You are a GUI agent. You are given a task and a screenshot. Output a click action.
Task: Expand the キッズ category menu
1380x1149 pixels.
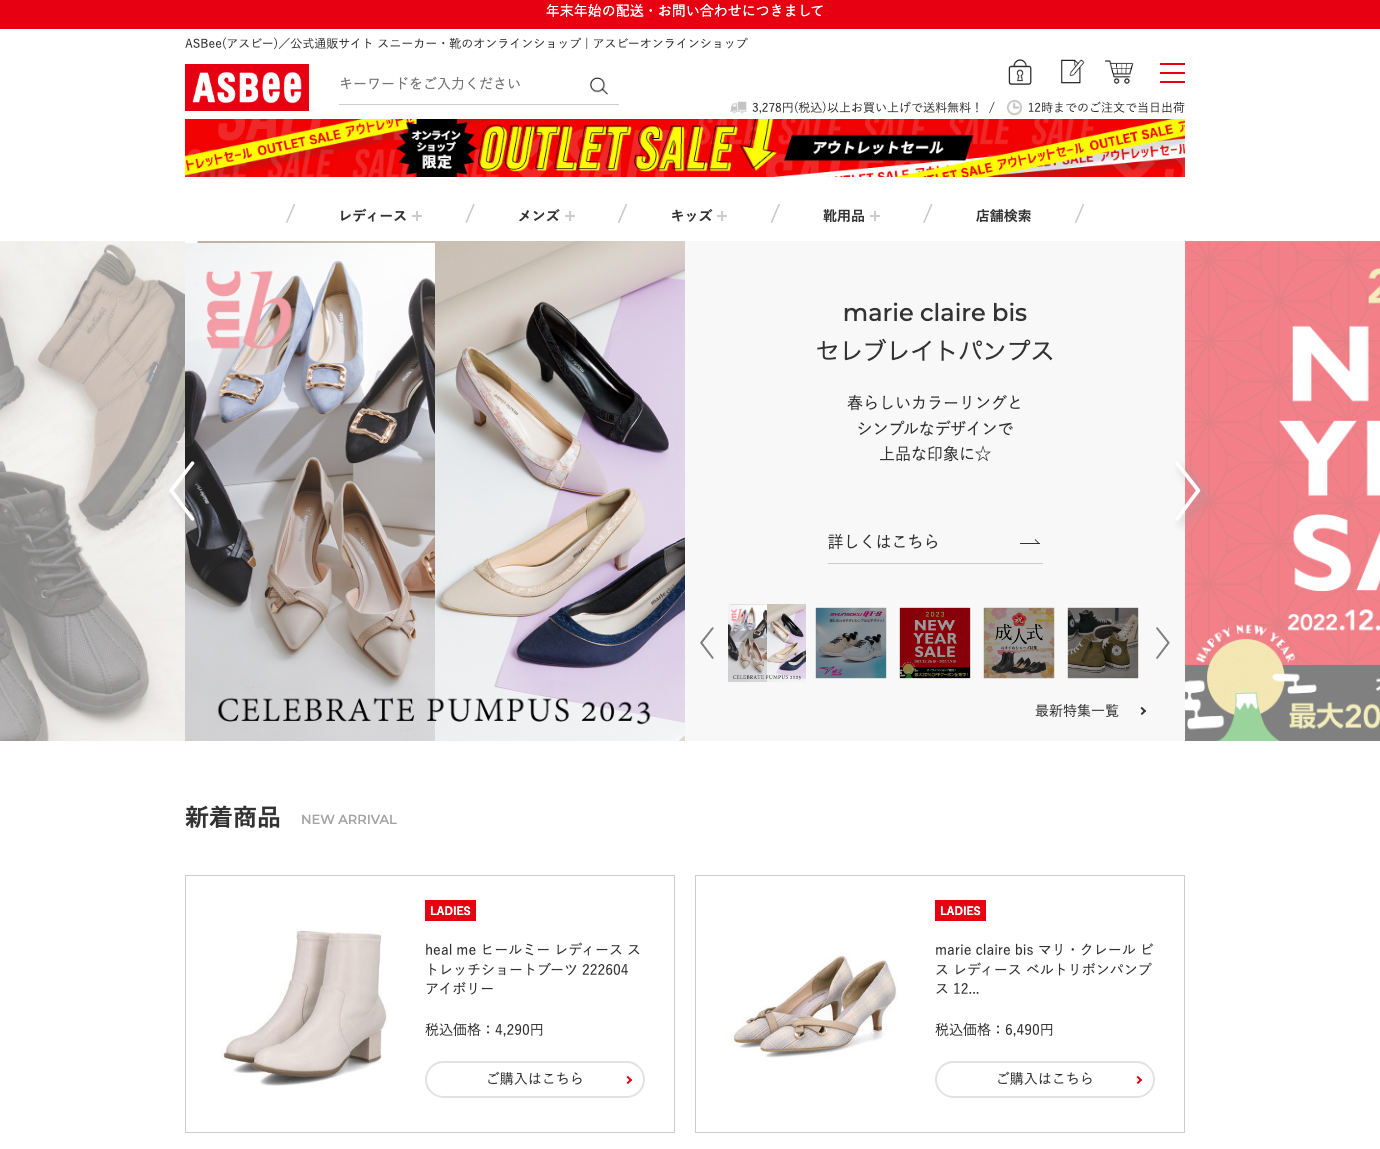[699, 216]
